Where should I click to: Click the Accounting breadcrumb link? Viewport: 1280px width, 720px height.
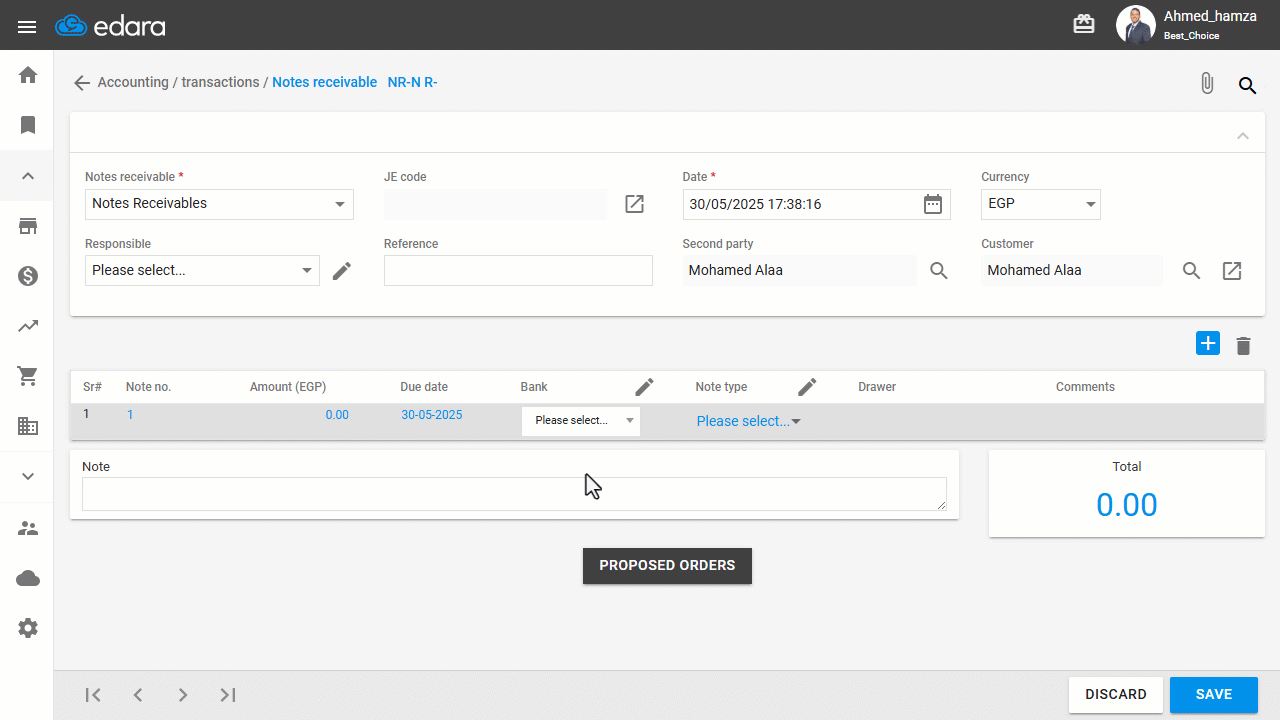tap(133, 82)
